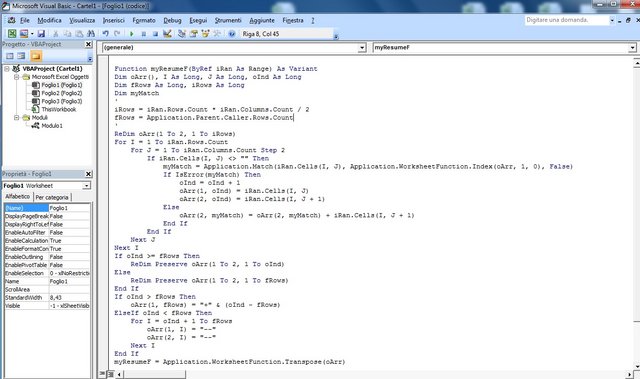Undo the last edit
The image size is (640, 379).
pos(106,34)
